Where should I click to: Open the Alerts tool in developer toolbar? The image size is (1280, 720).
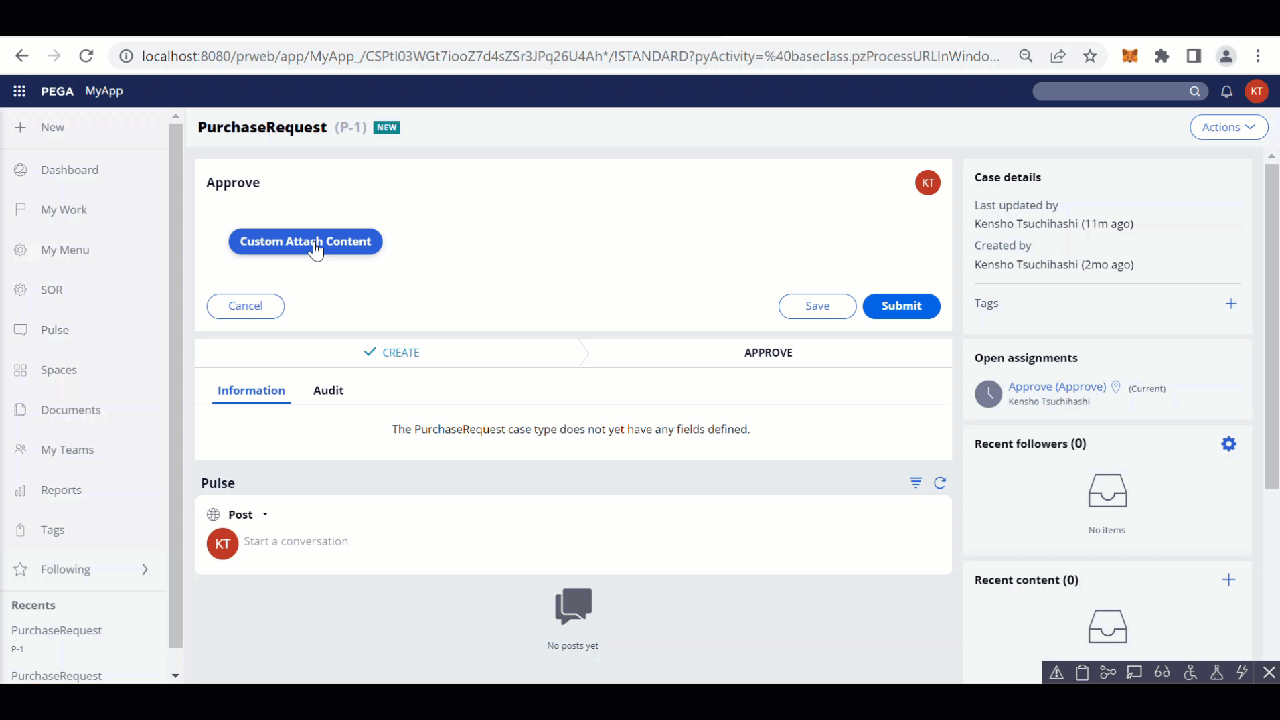(x=1057, y=672)
